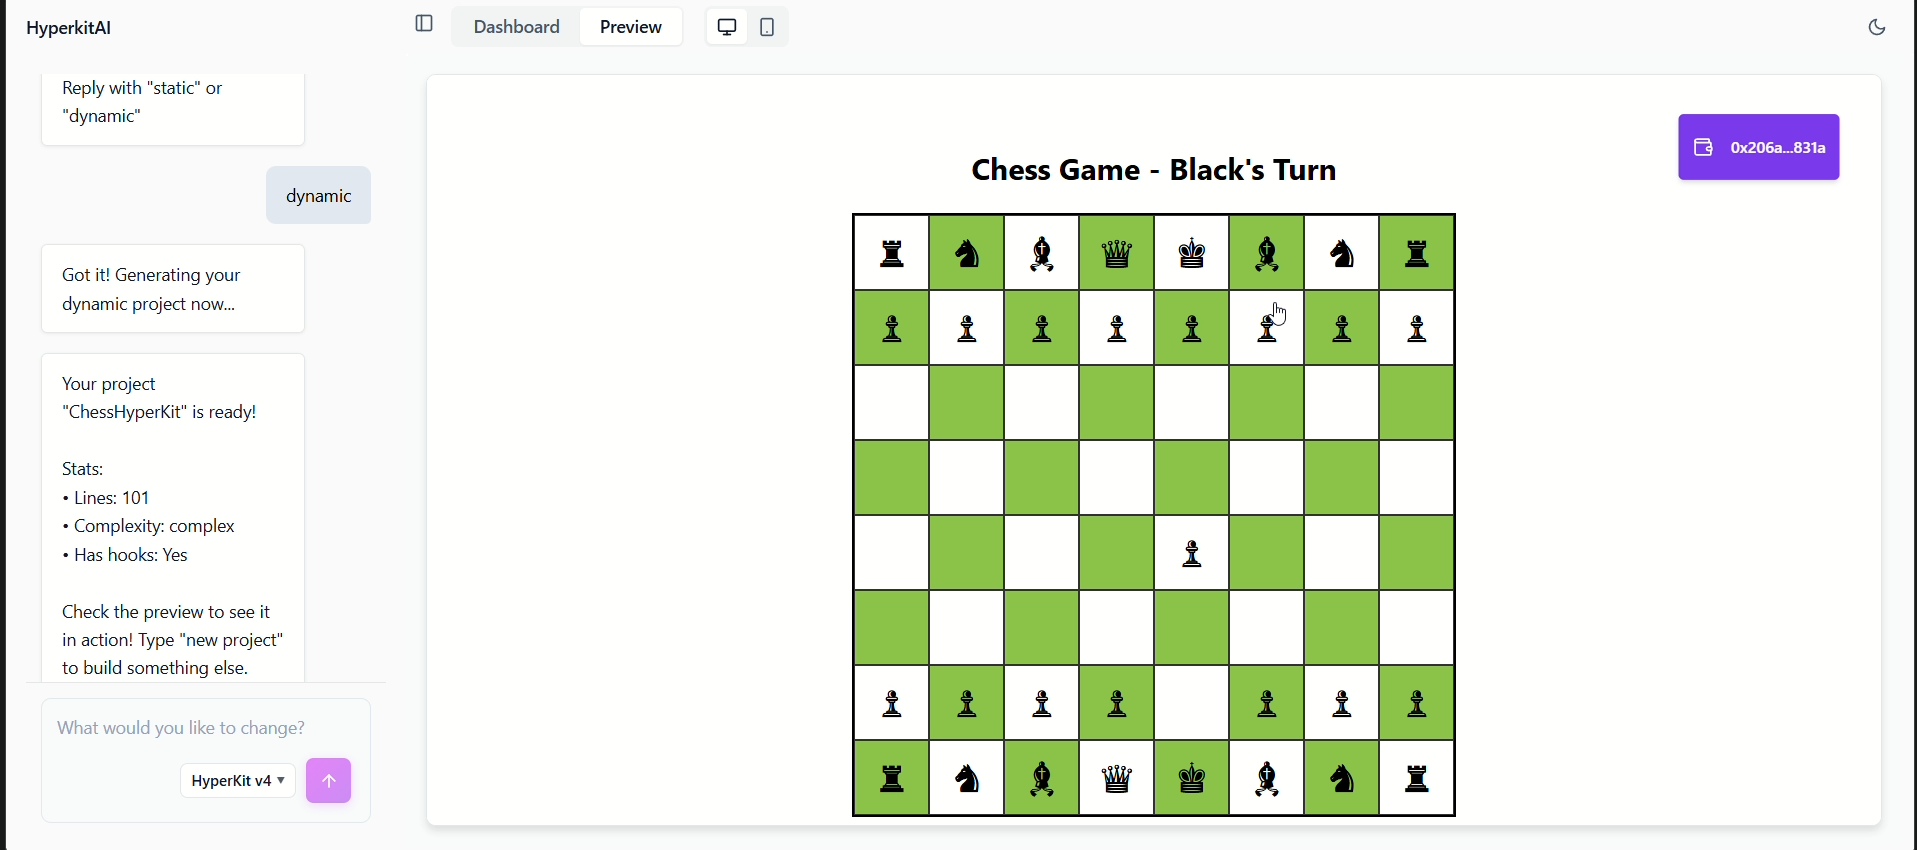
Task: Pick the knight next to the top-left rook
Action: pyautogui.click(x=967, y=254)
